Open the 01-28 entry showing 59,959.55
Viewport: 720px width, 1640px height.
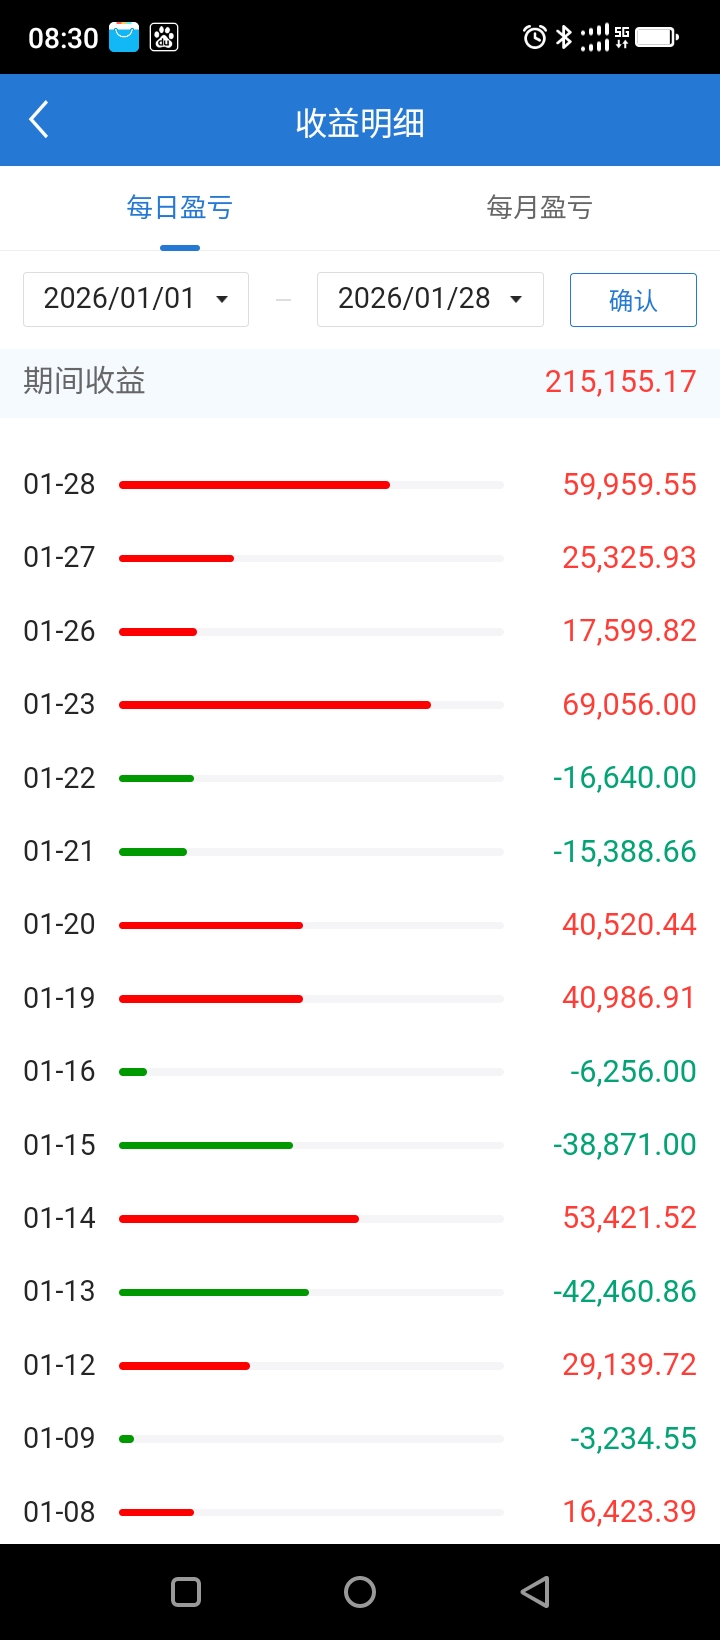tap(360, 484)
